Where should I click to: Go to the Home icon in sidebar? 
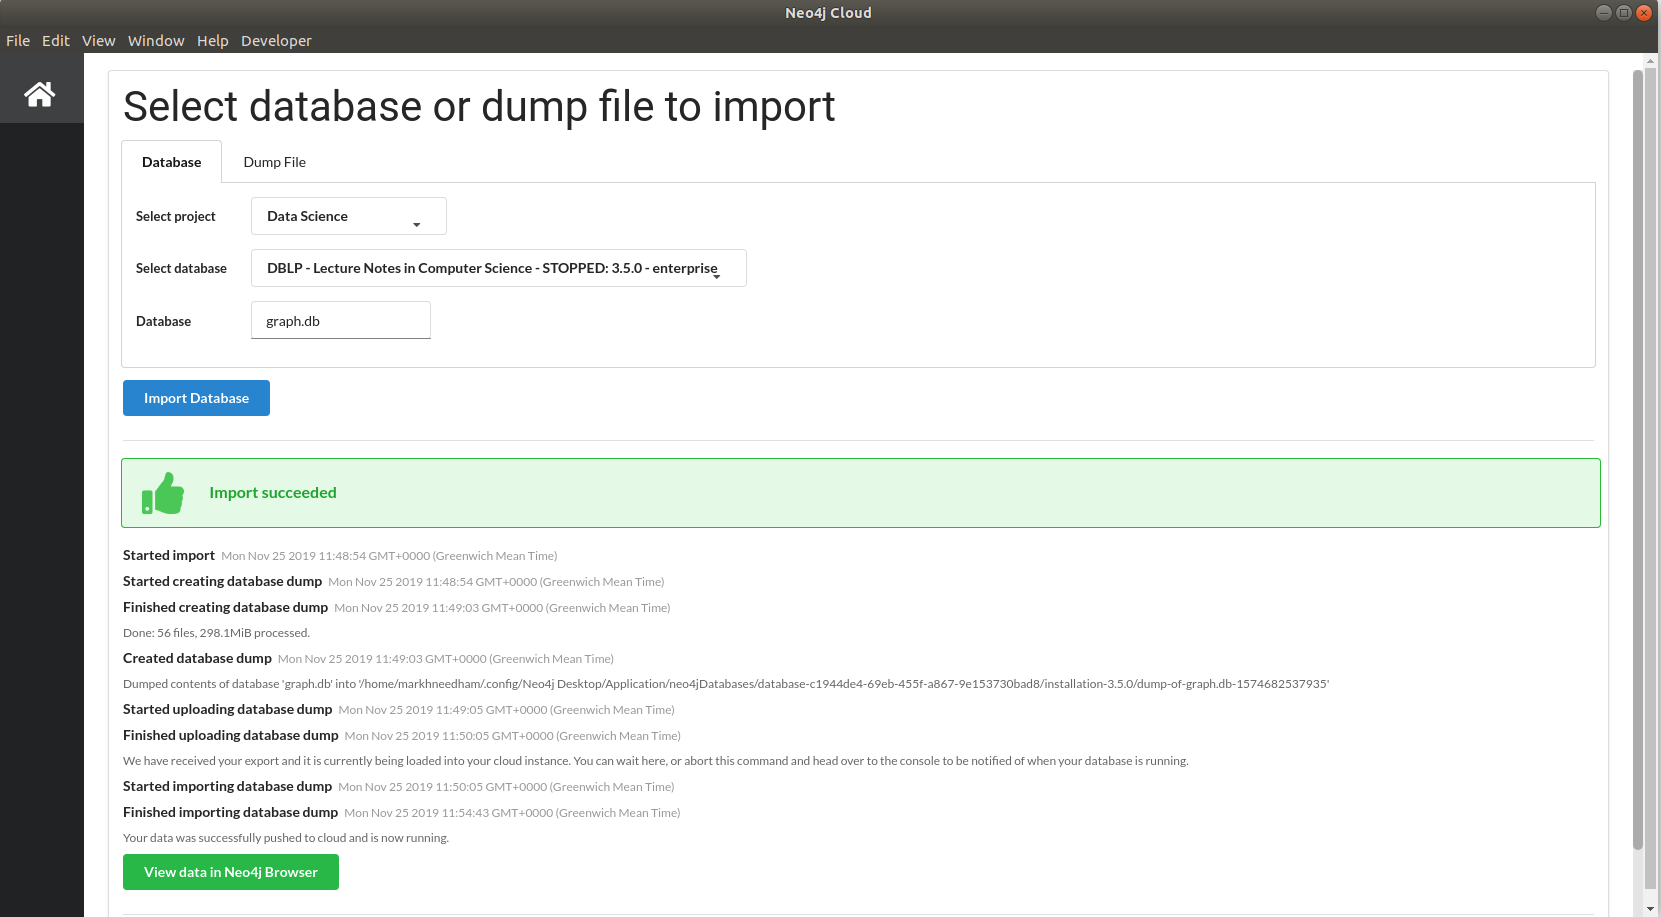[x=40, y=94]
